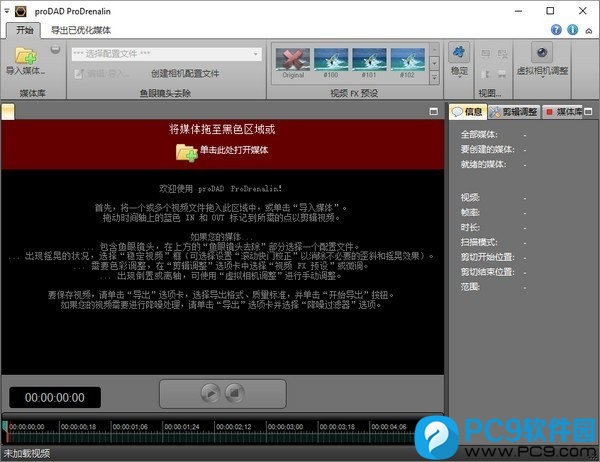This screenshot has width=600, height=462.
Task: Select the #100 FX preset thumbnail
Action: (x=331, y=64)
